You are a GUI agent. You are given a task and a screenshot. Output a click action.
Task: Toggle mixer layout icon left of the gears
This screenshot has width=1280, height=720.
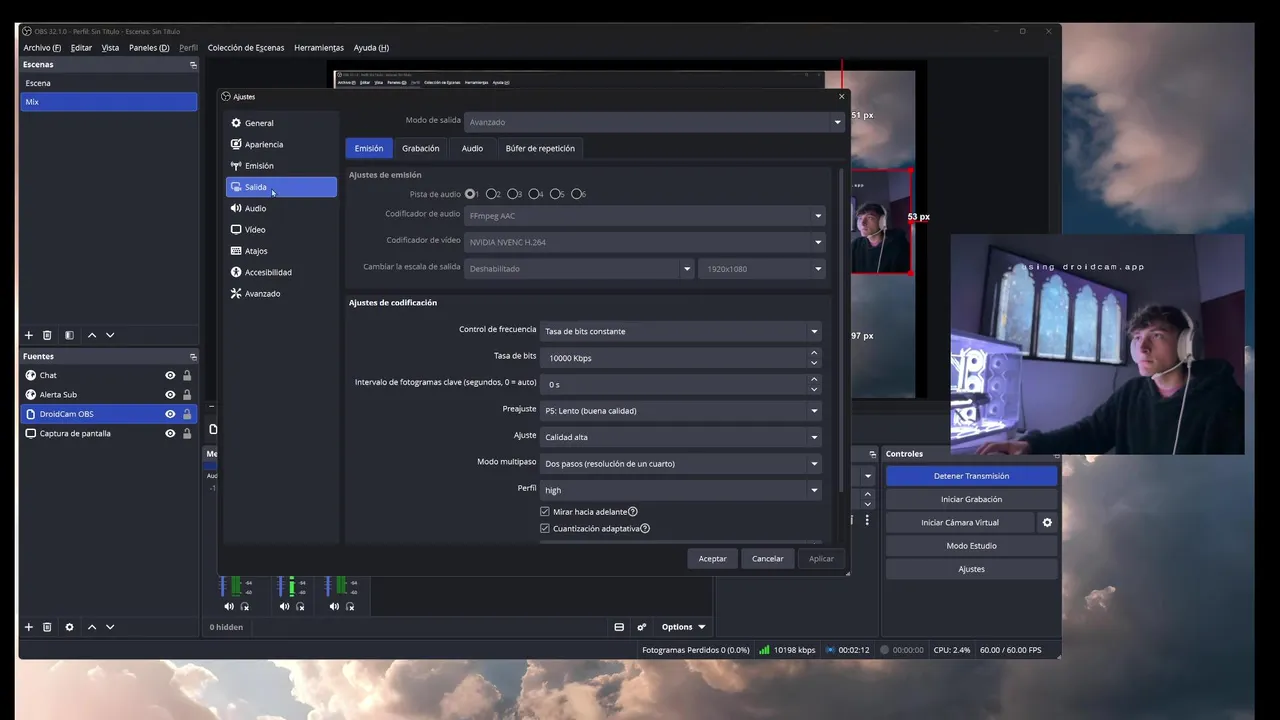[x=619, y=627]
